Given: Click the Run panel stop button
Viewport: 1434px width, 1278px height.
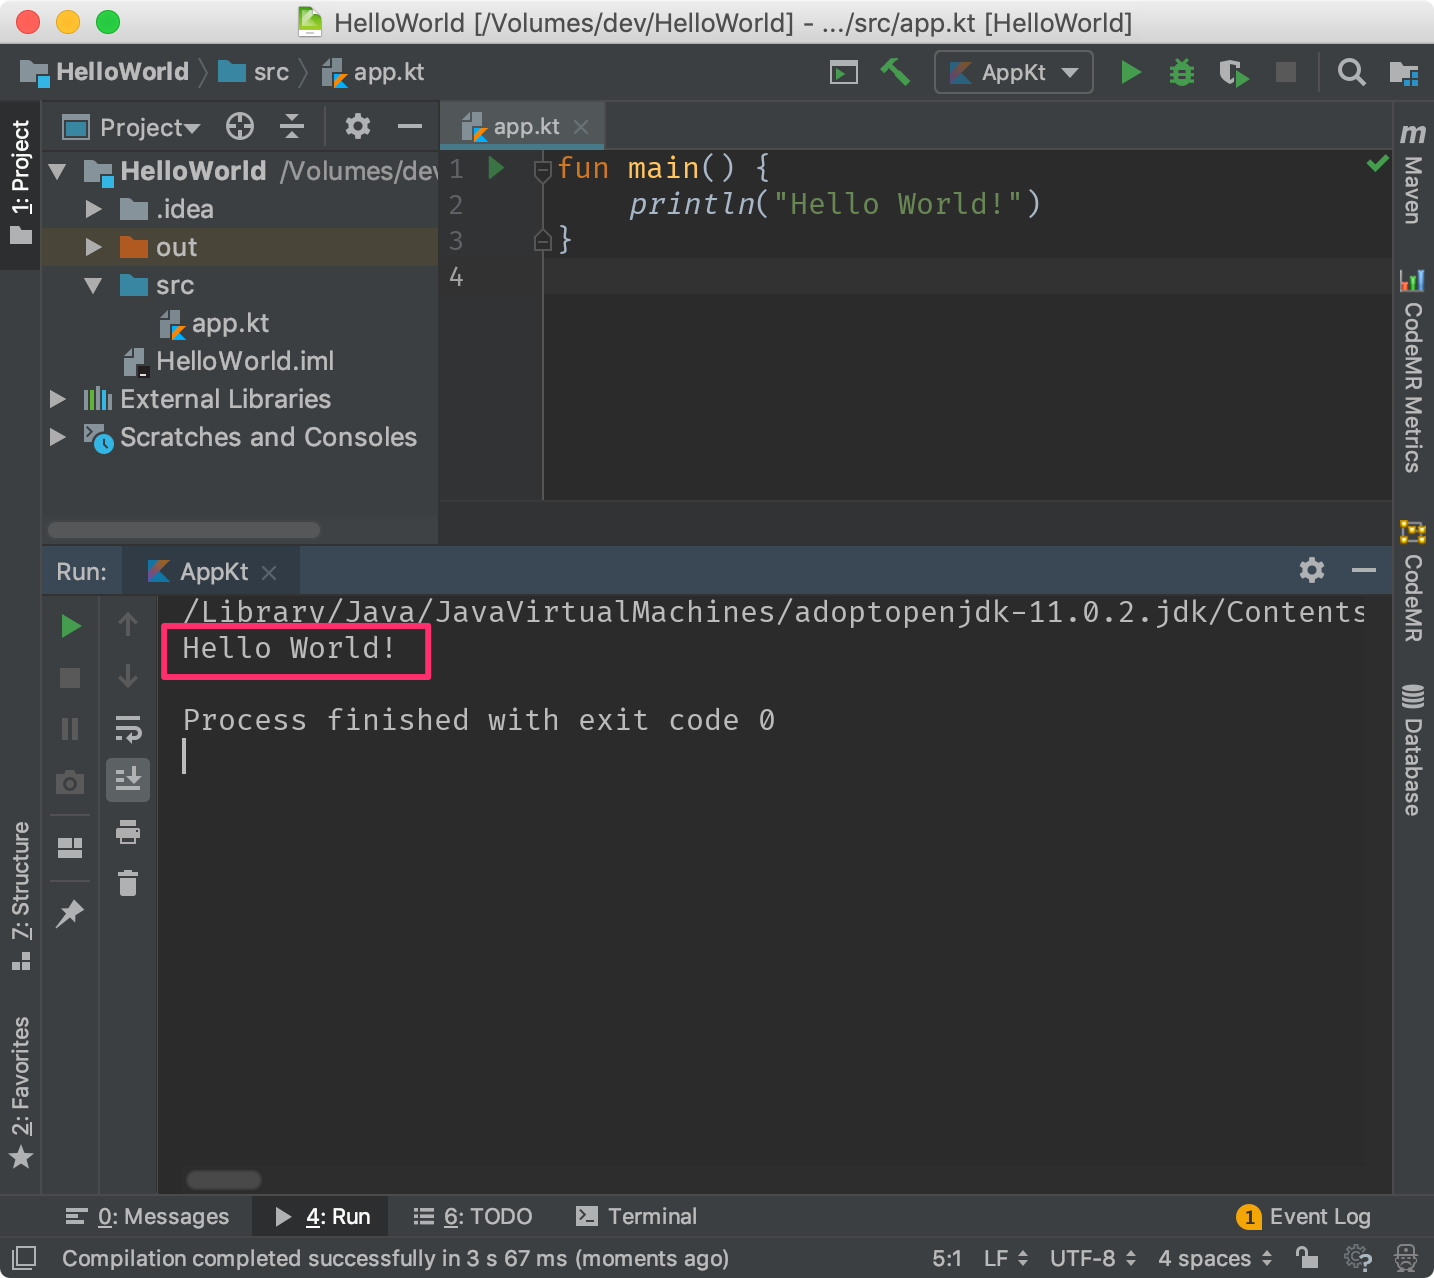Looking at the screenshot, I should point(70,678).
